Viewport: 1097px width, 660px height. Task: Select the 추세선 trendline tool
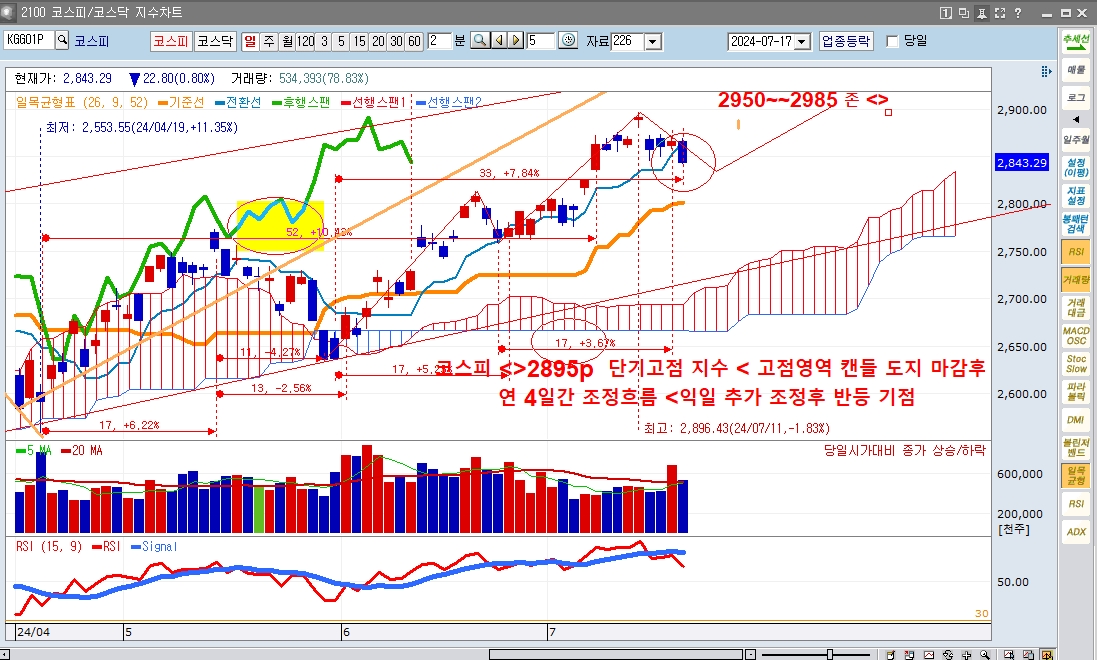tap(1075, 41)
